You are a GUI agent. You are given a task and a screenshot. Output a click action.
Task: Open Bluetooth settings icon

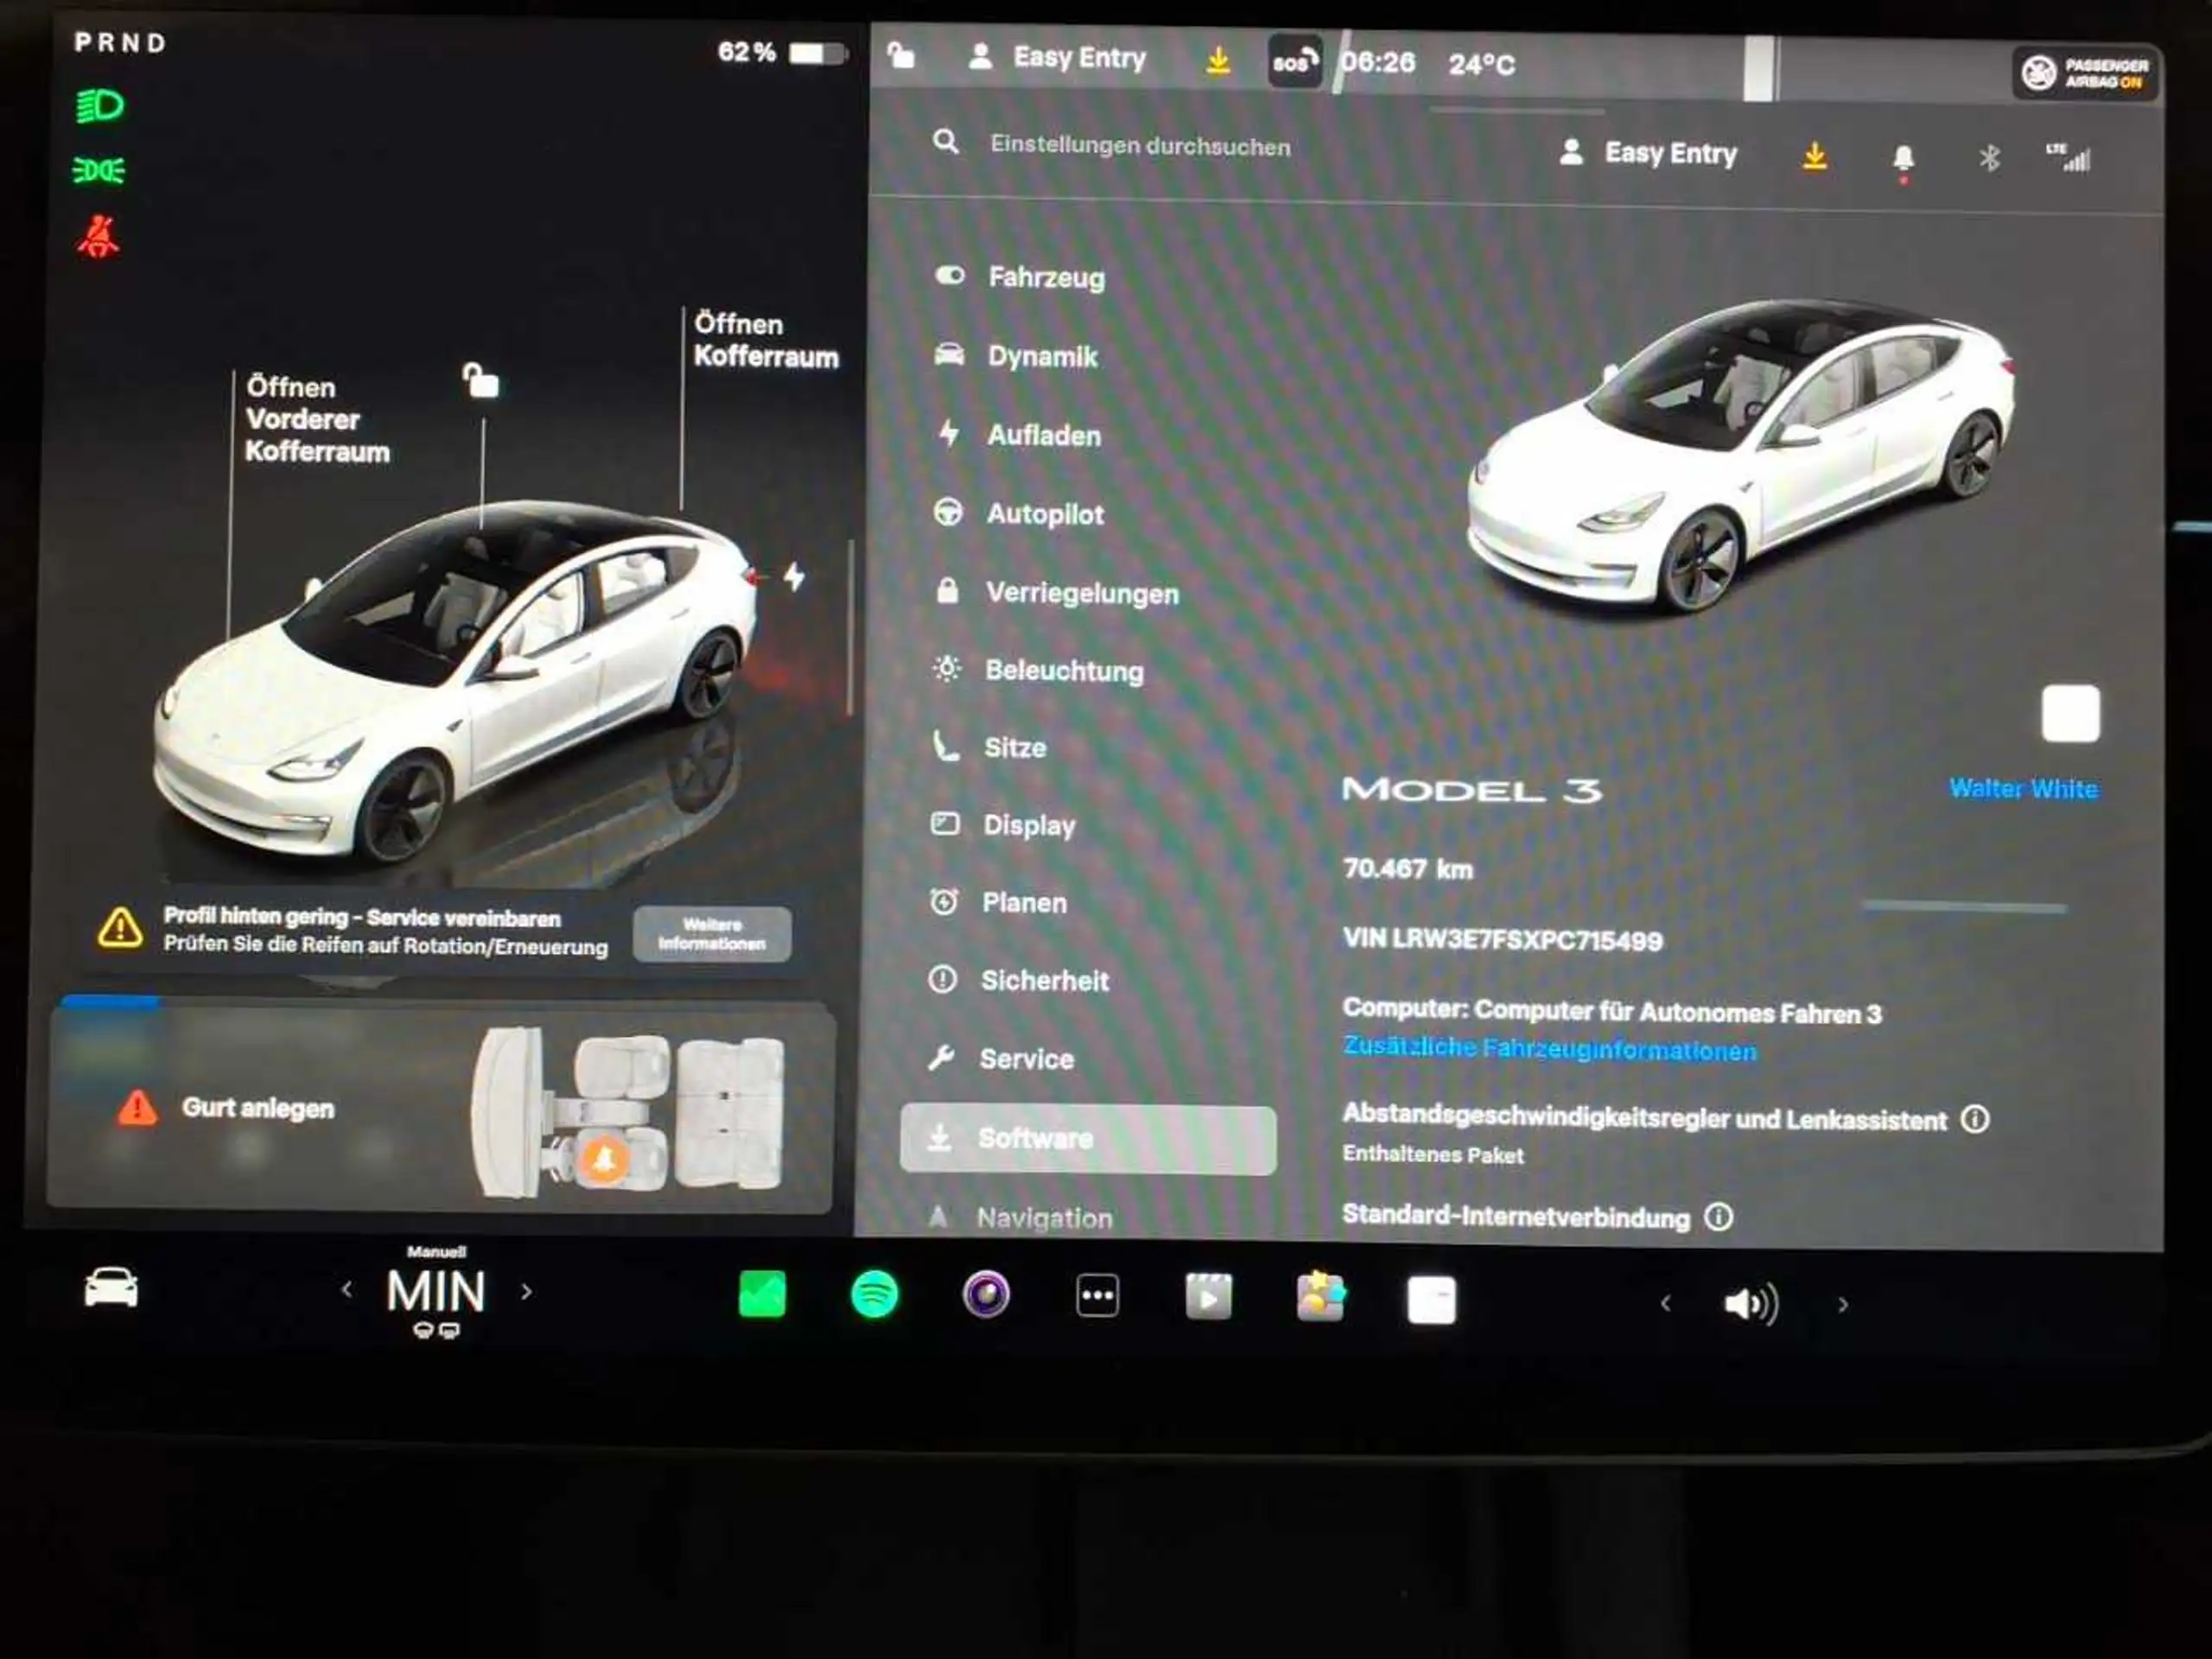click(x=1989, y=158)
